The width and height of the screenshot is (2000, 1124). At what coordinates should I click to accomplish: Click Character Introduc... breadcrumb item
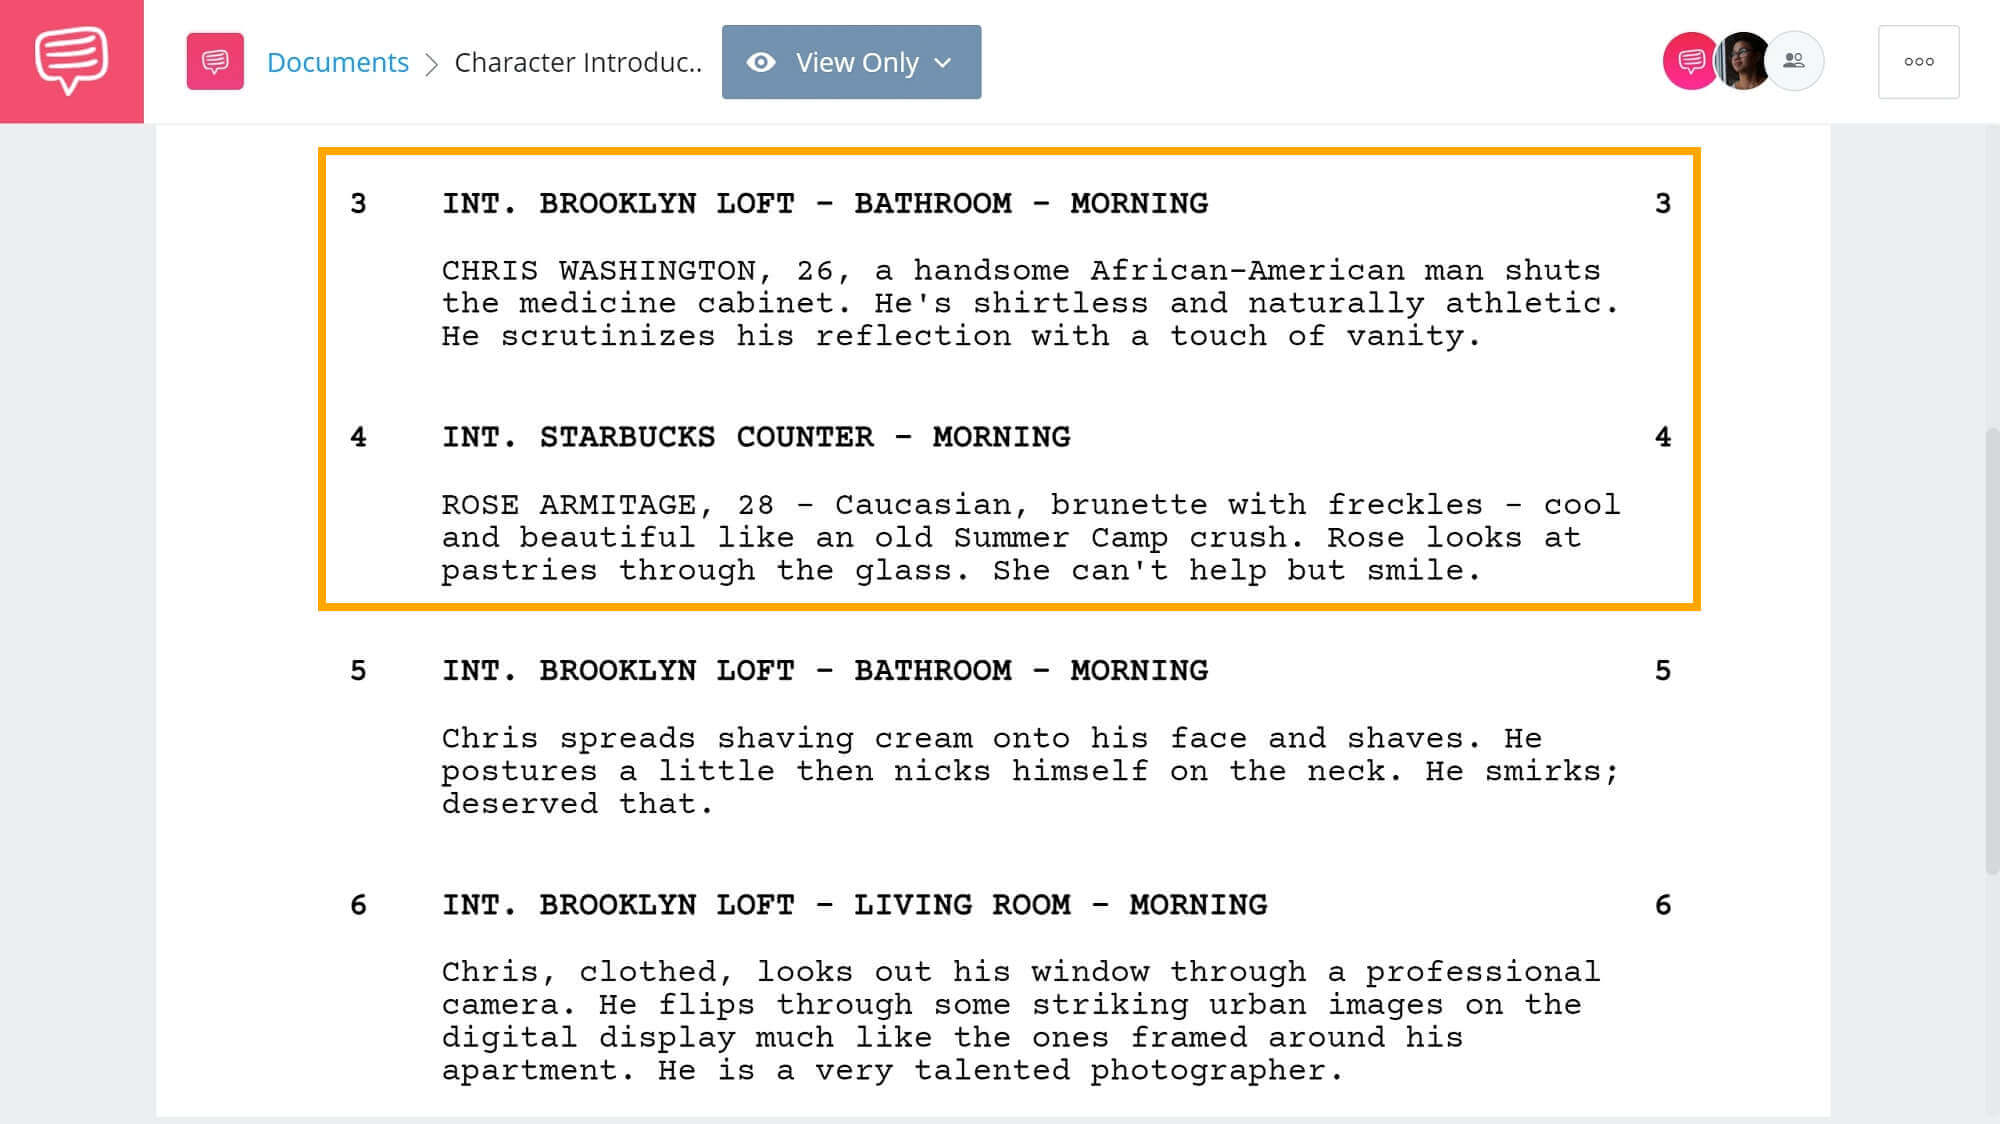click(577, 62)
